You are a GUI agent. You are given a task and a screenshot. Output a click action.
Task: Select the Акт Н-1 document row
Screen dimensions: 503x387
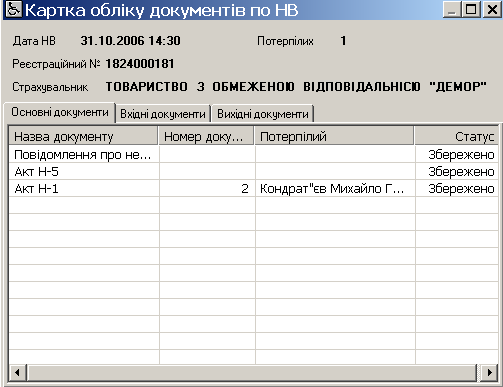253,189
